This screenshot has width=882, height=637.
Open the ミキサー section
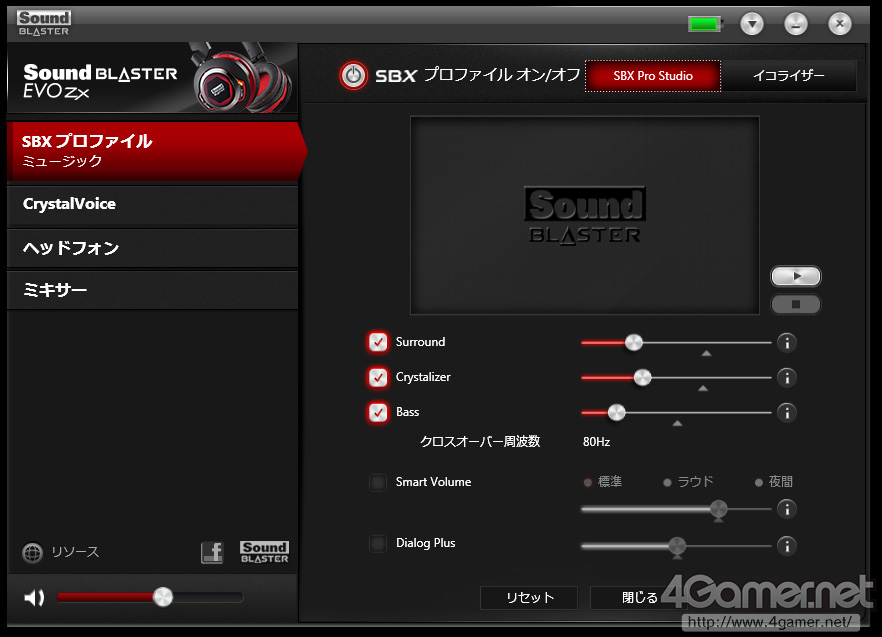[152, 290]
